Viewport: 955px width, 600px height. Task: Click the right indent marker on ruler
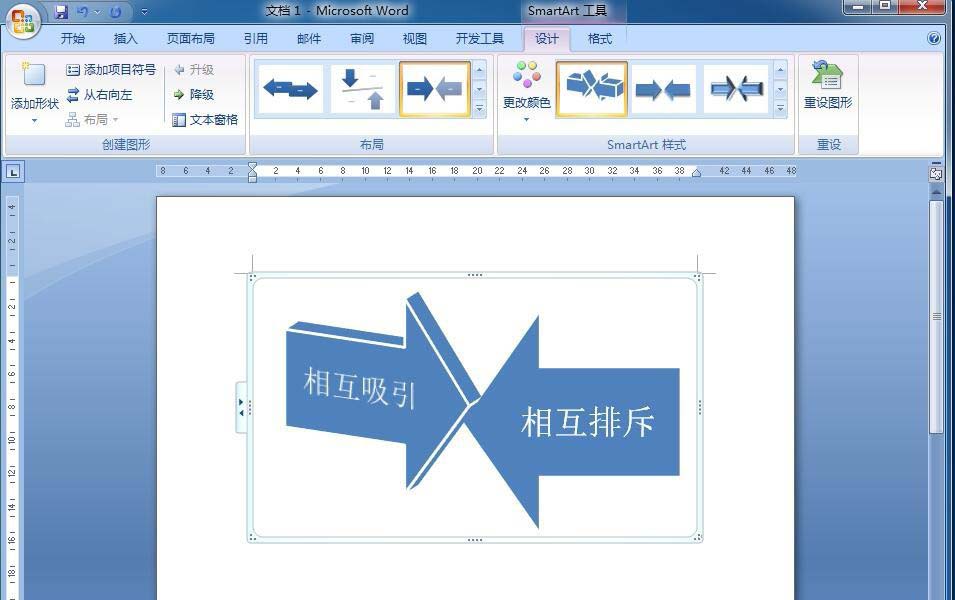696,174
